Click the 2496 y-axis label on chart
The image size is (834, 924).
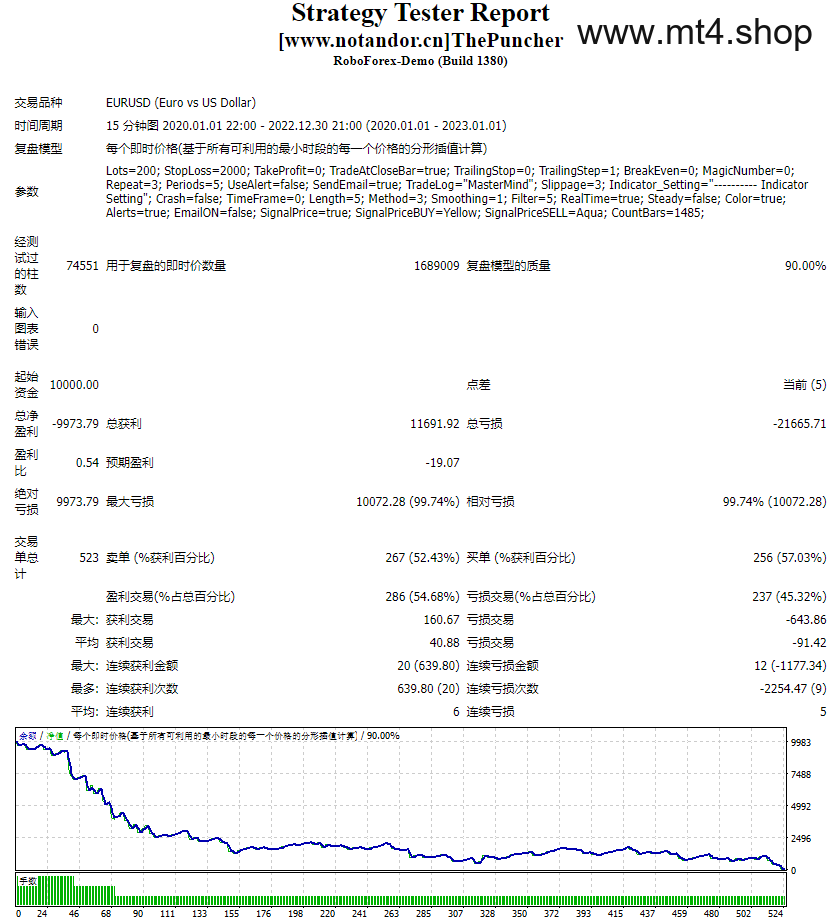(801, 838)
